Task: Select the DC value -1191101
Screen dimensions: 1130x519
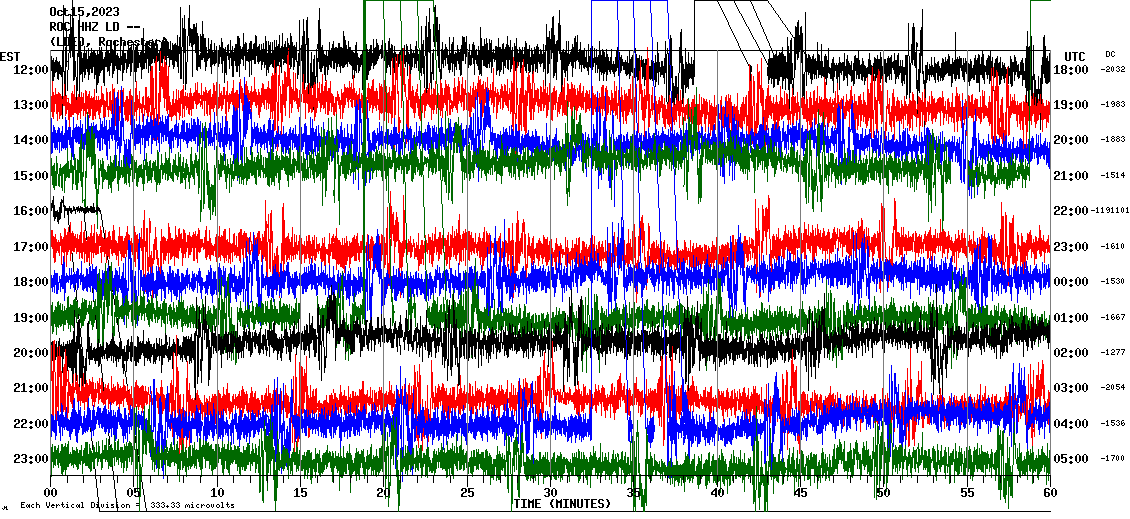Action: click(x=1112, y=211)
